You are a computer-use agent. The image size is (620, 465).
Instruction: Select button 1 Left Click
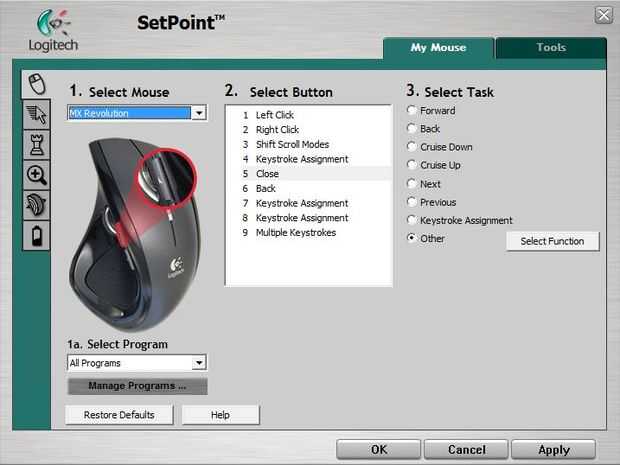[308, 115]
